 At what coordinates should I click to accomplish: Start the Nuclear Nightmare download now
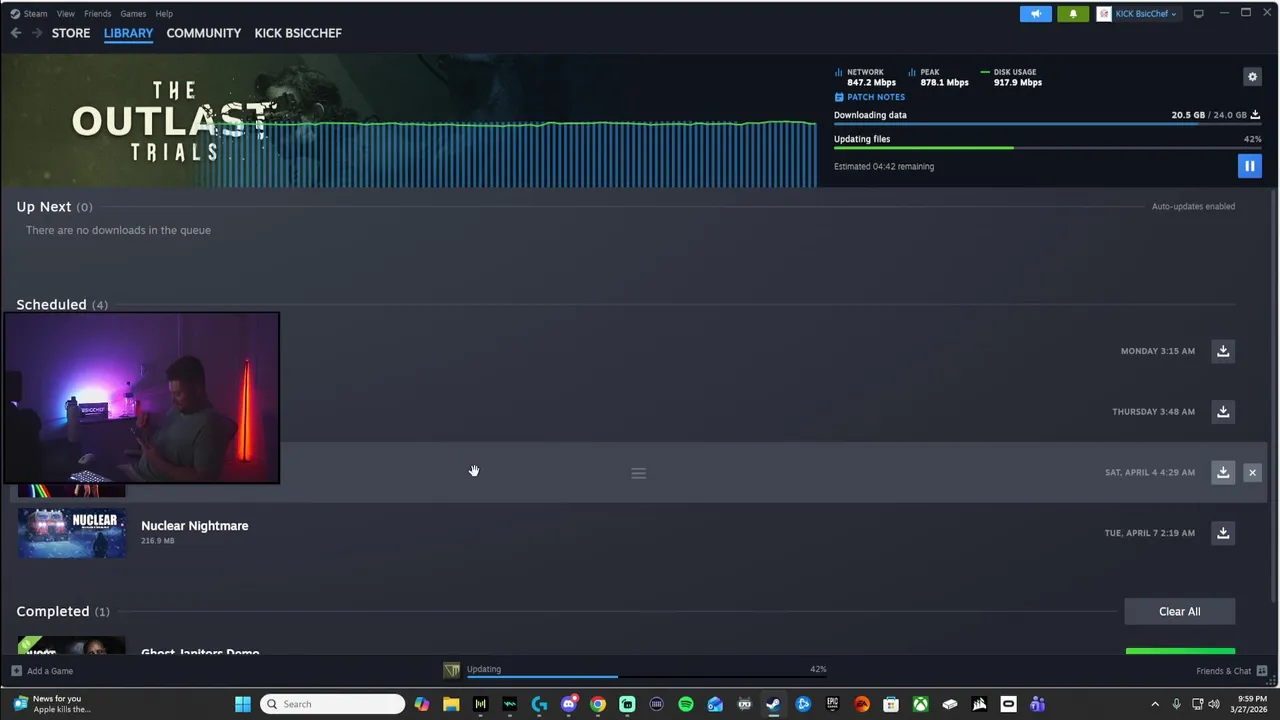pyautogui.click(x=1223, y=533)
